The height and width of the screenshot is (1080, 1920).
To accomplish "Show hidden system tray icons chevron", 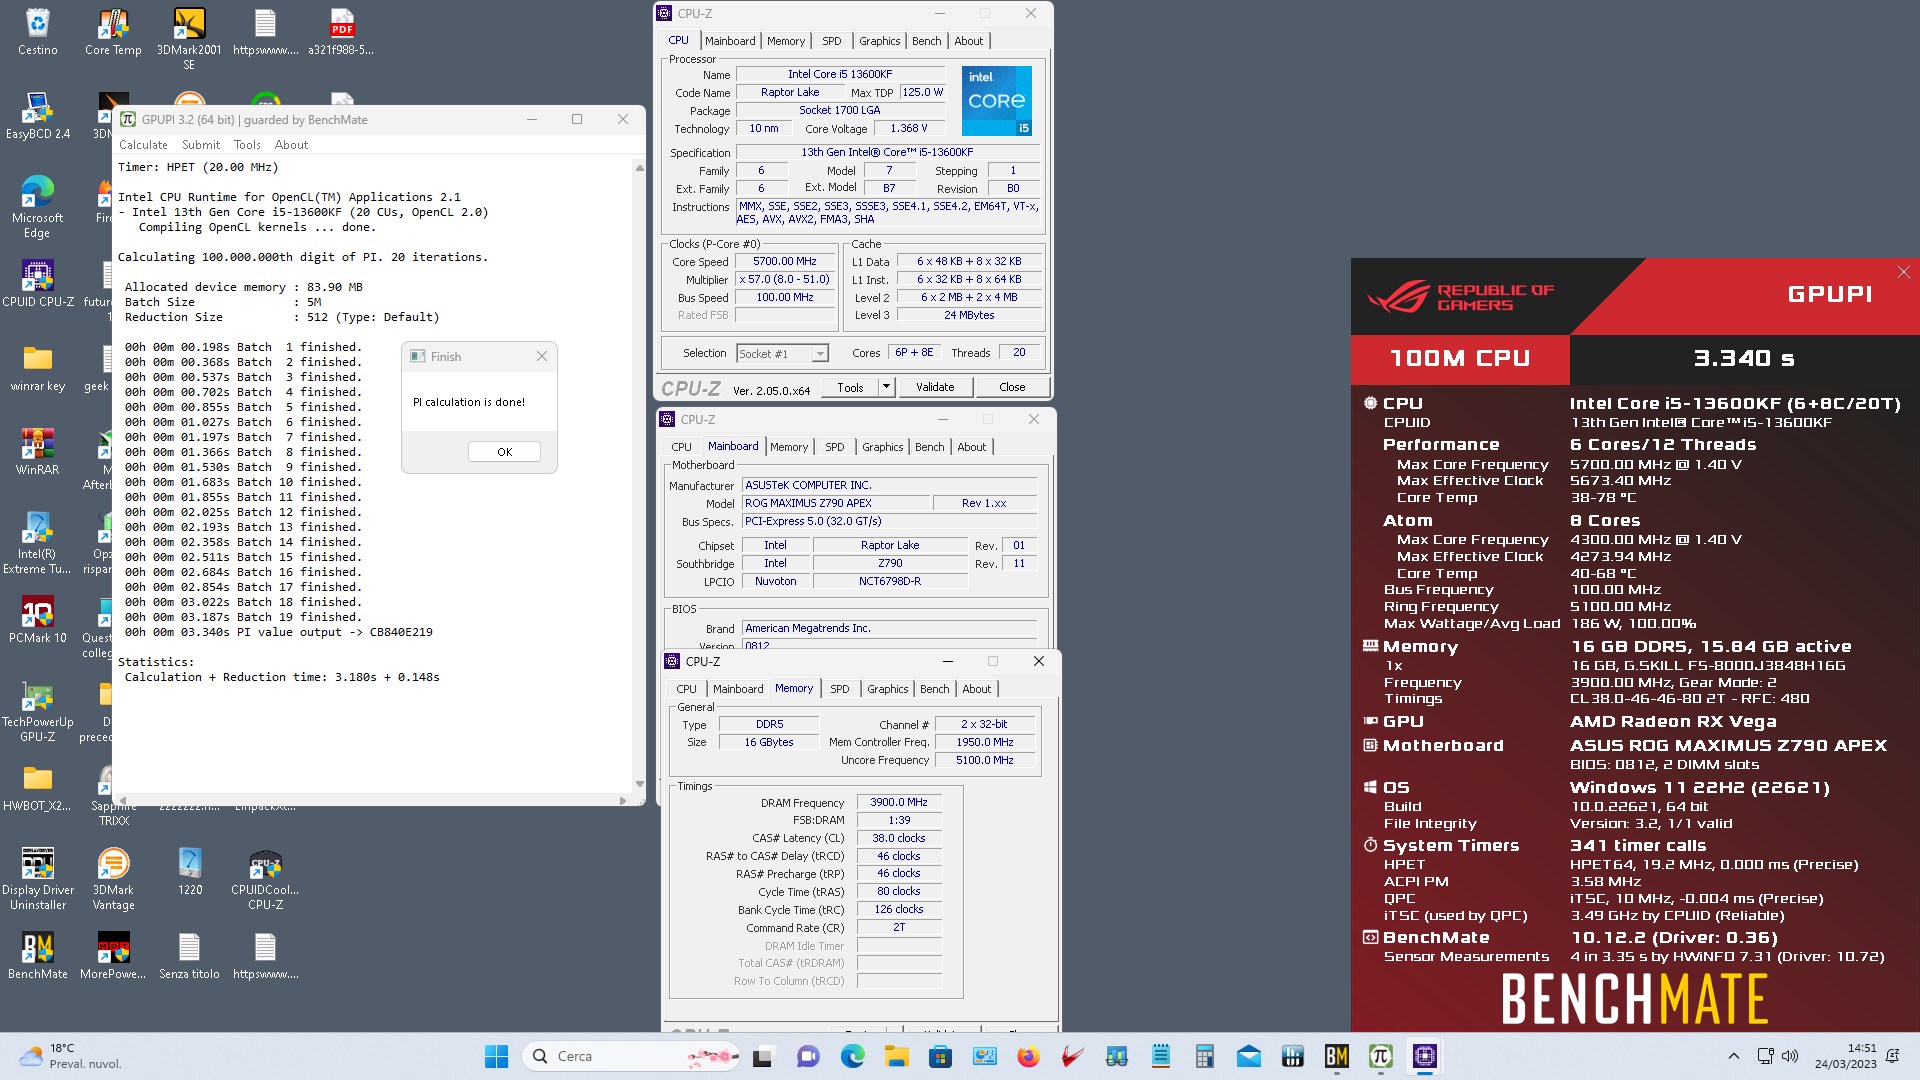I will (x=1734, y=1056).
